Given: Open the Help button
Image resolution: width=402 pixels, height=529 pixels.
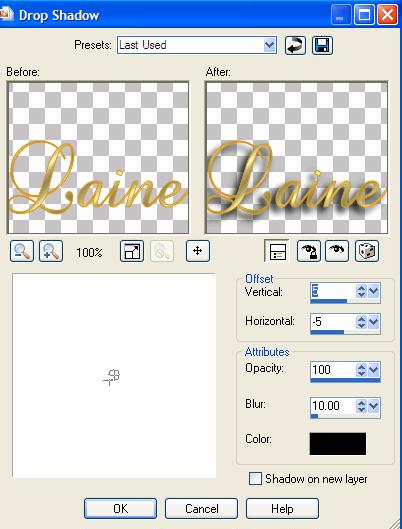Looking at the screenshot, I should pyautogui.click(x=282, y=508).
